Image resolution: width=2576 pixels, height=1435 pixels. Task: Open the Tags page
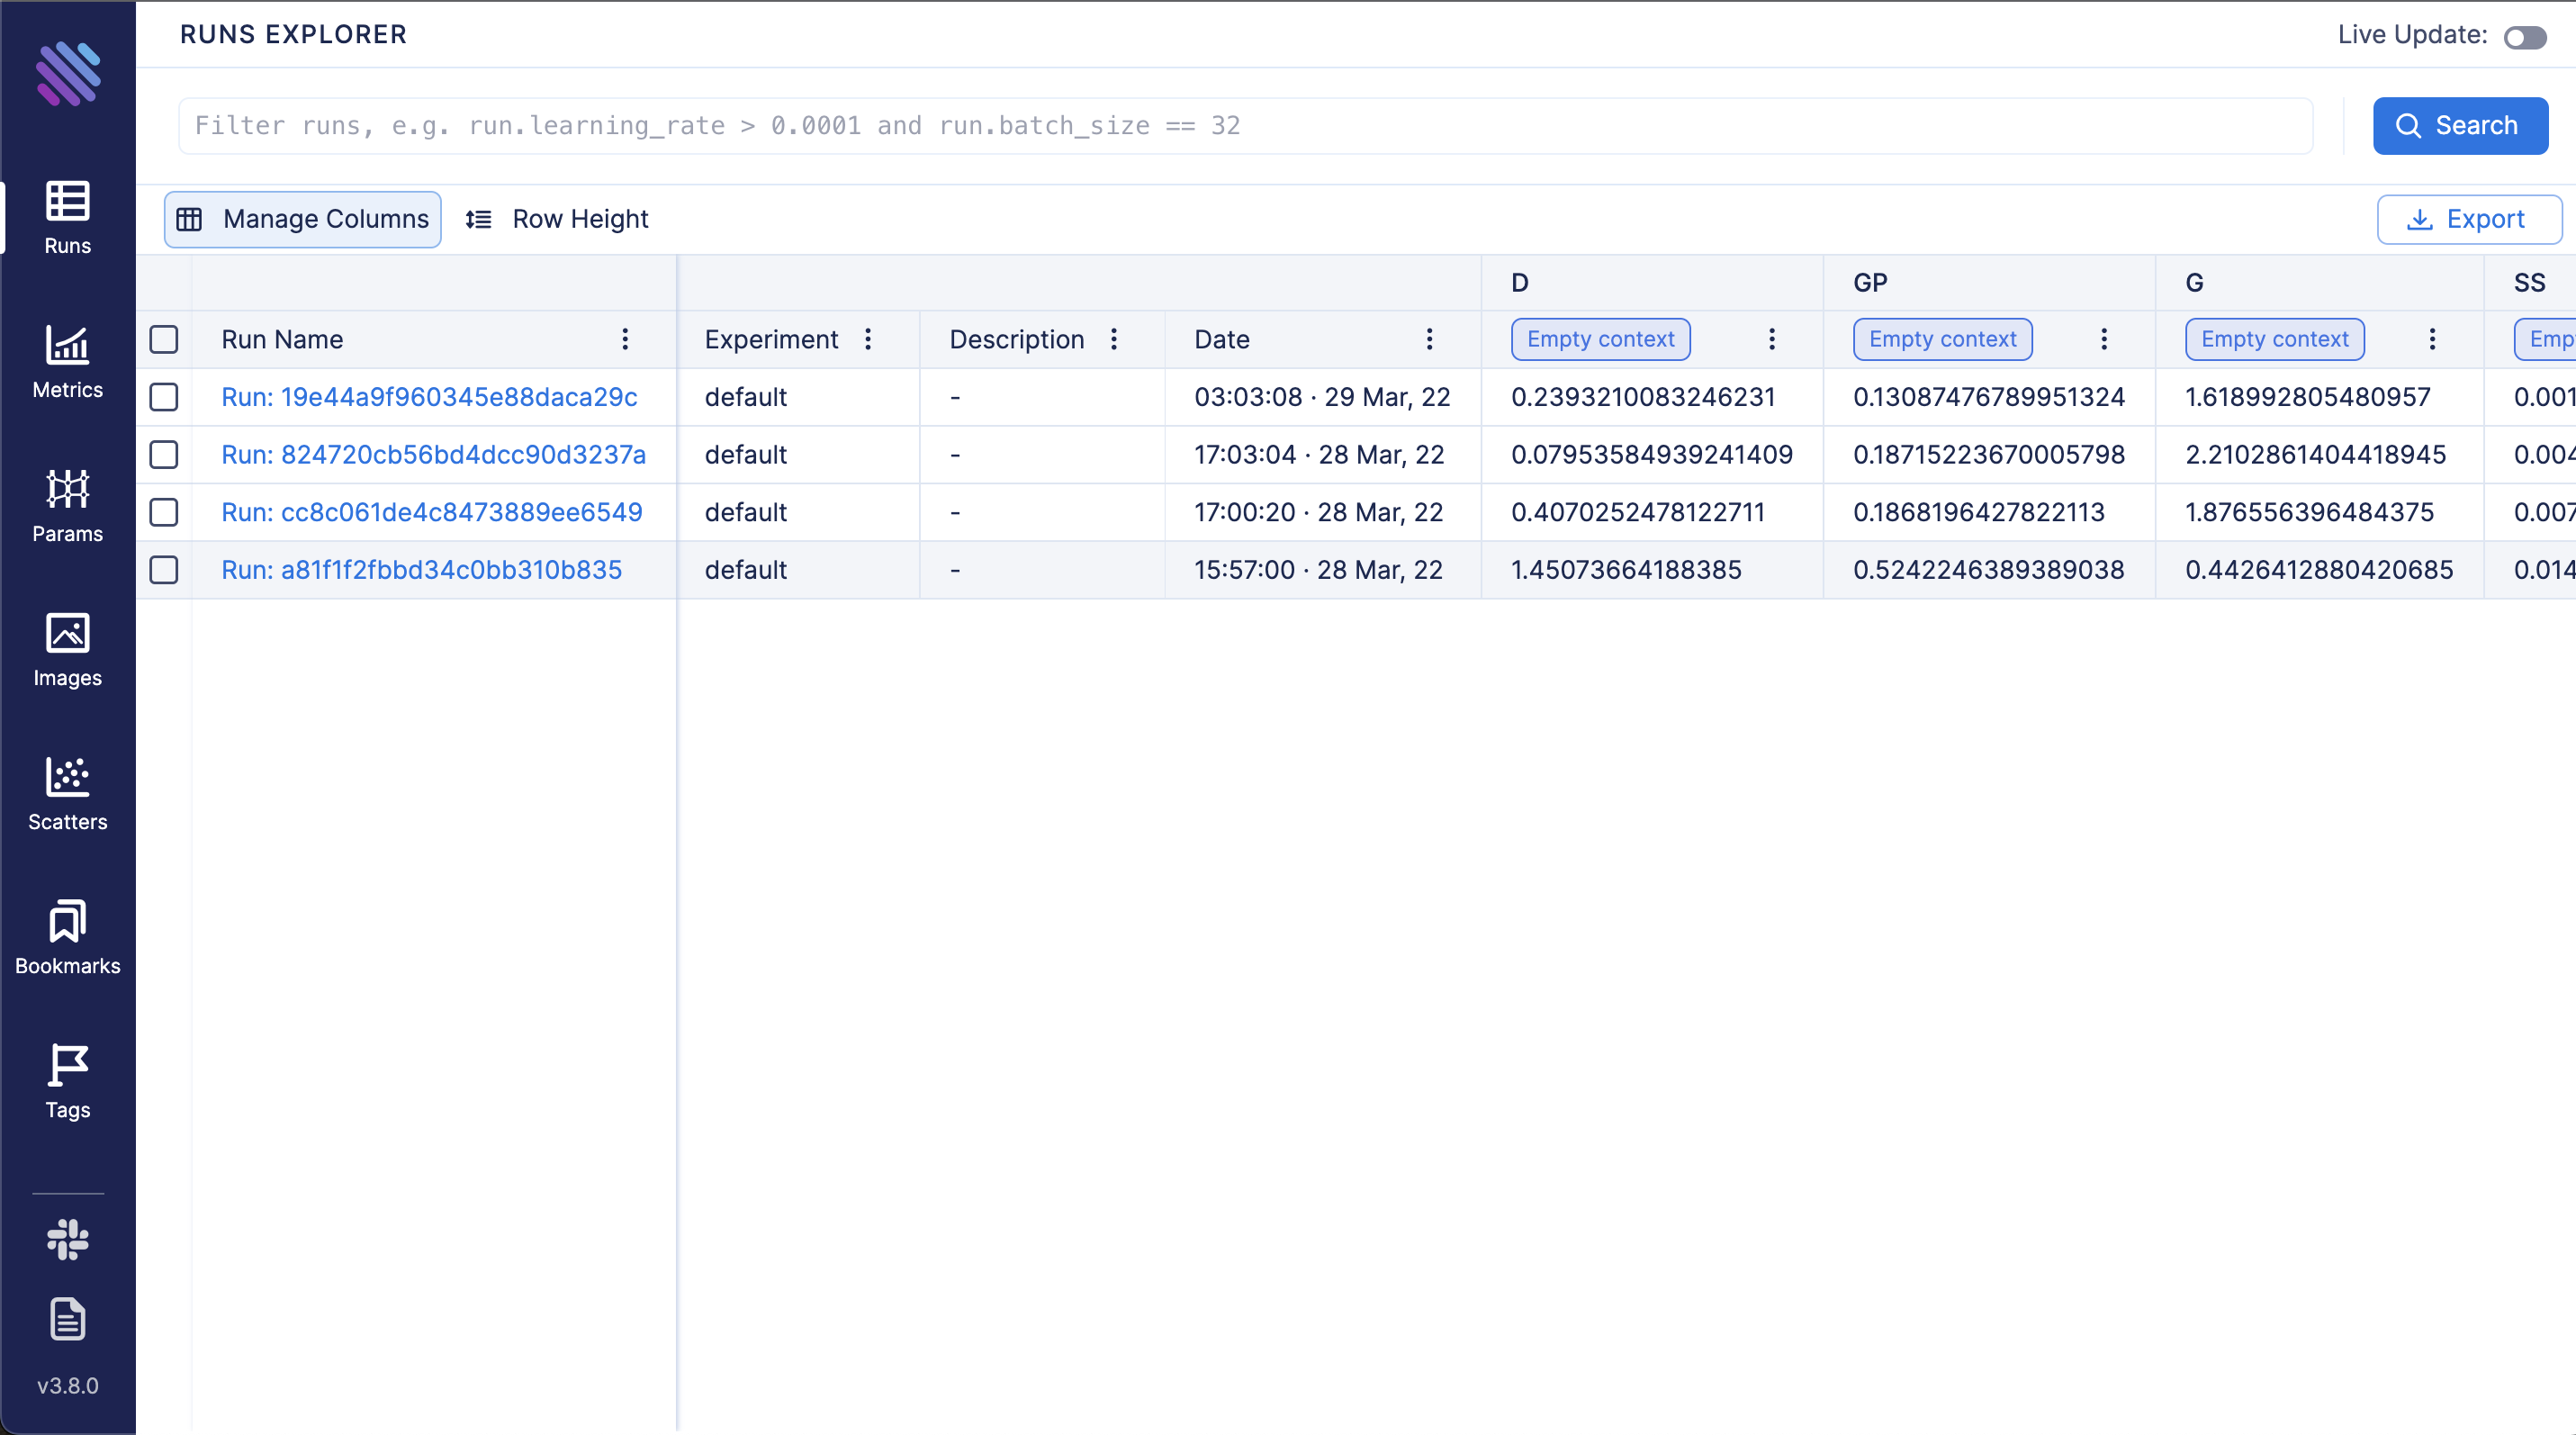[x=68, y=1081]
